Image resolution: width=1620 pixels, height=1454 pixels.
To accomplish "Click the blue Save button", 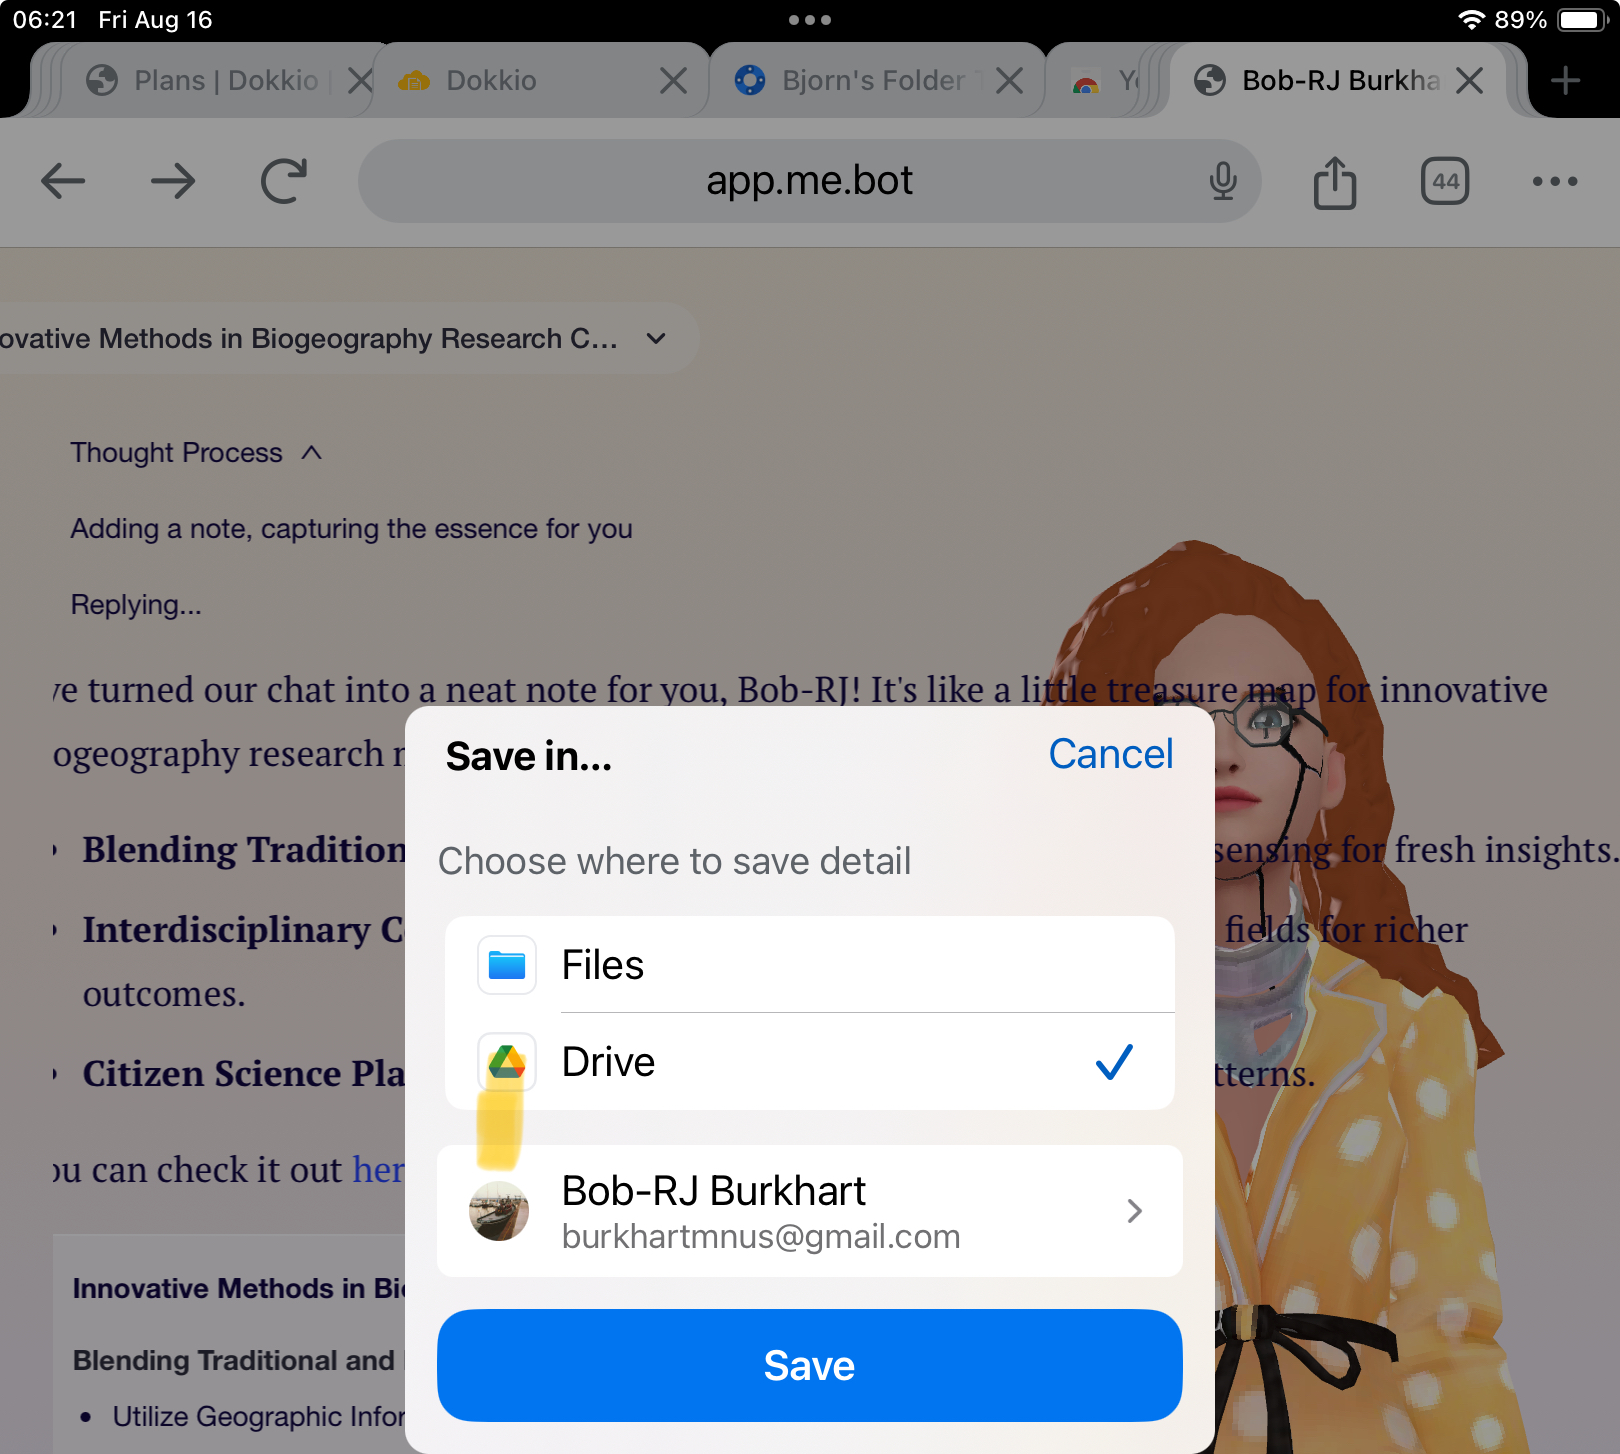I will [810, 1365].
